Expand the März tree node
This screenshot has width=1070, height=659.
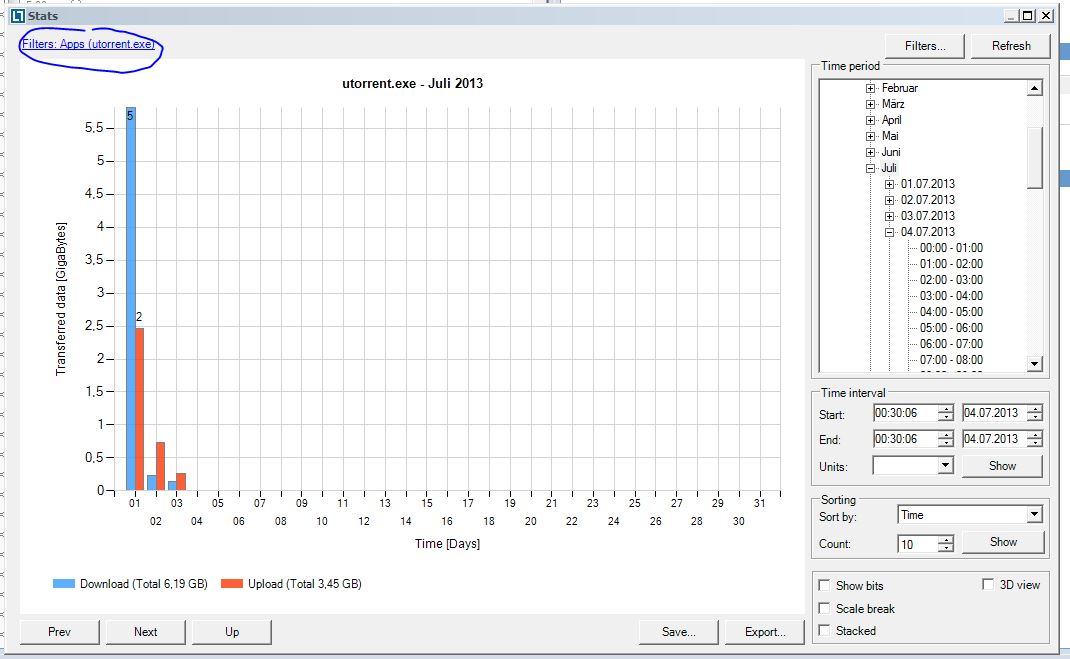coord(870,104)
